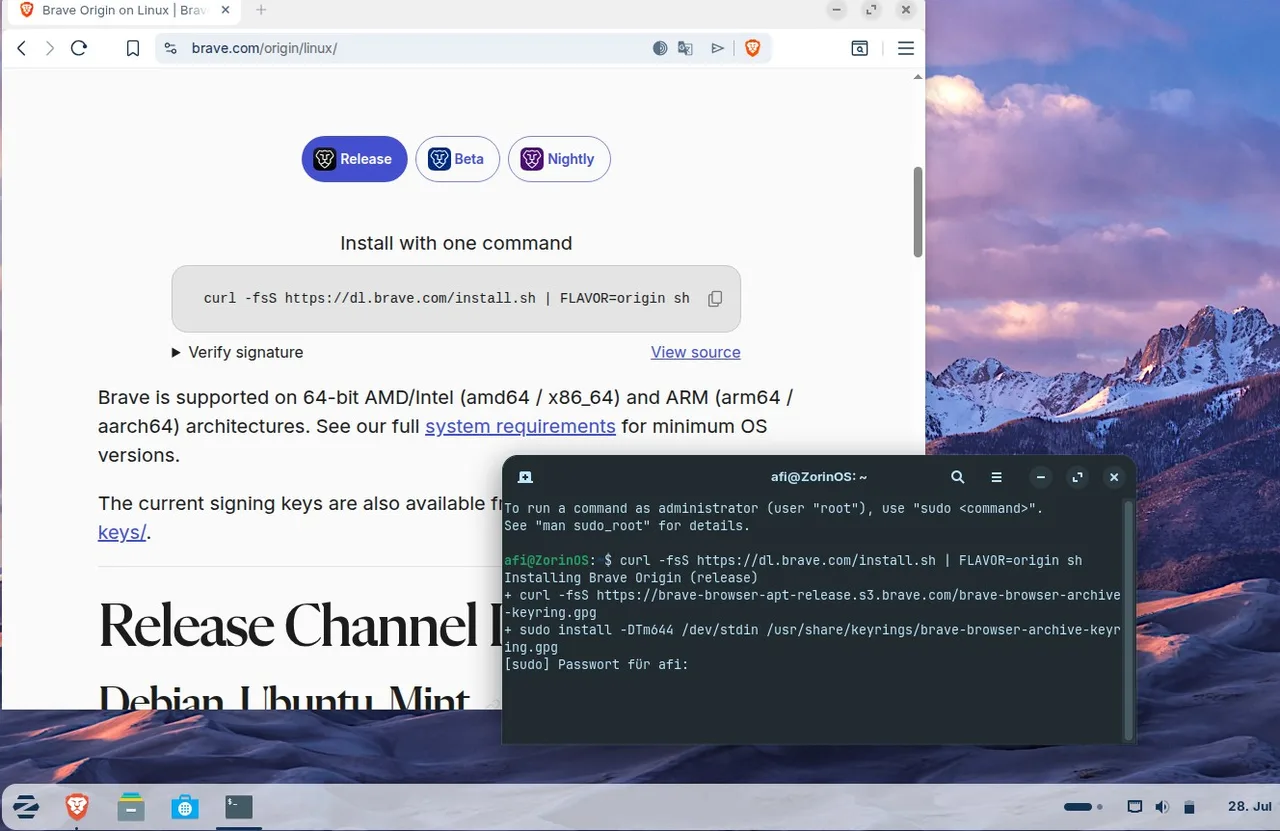Select the Beta channel button
Screen dimensions: 1280x831
(457, 159)
